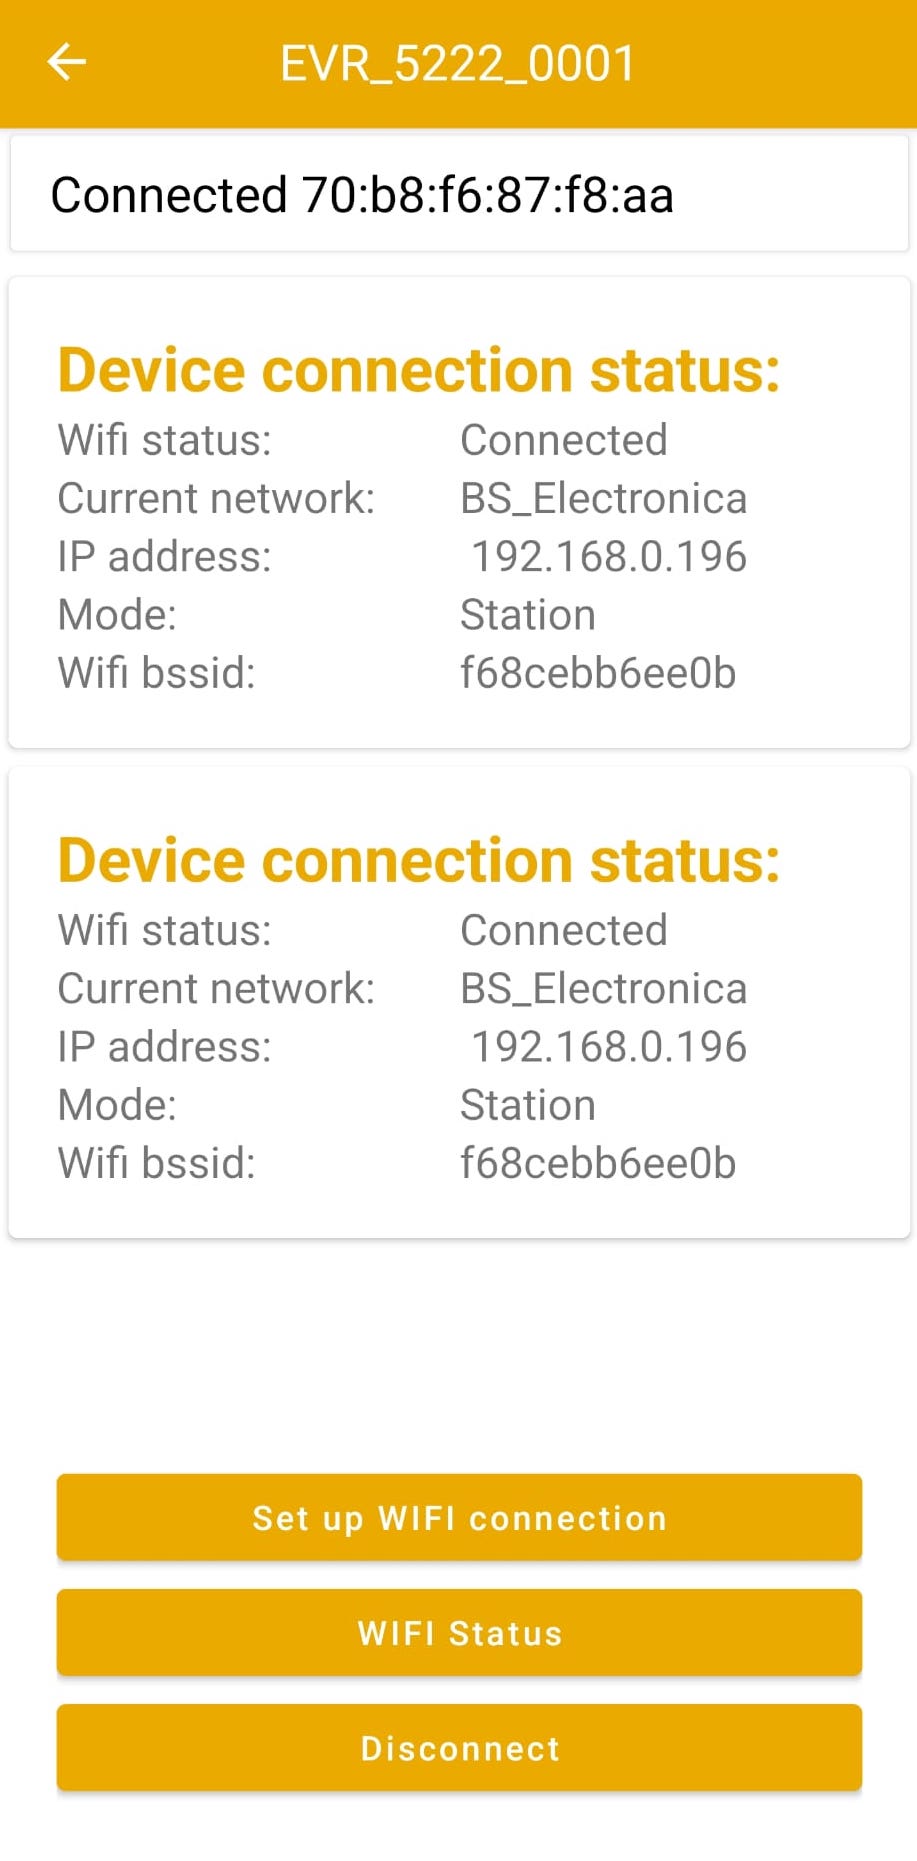Tap the back arrow icon
This screenshot has width=917, height=1861.
point(67,62)
